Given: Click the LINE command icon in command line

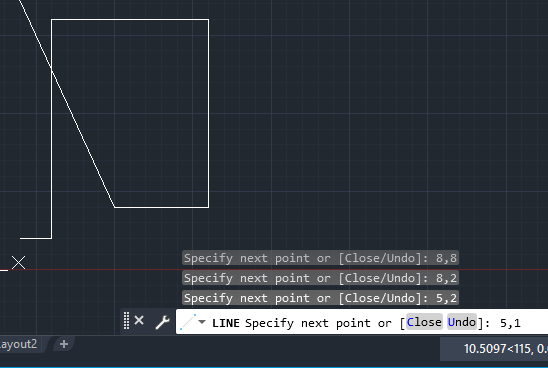Looking at the screenshot, I should [188, 322].
